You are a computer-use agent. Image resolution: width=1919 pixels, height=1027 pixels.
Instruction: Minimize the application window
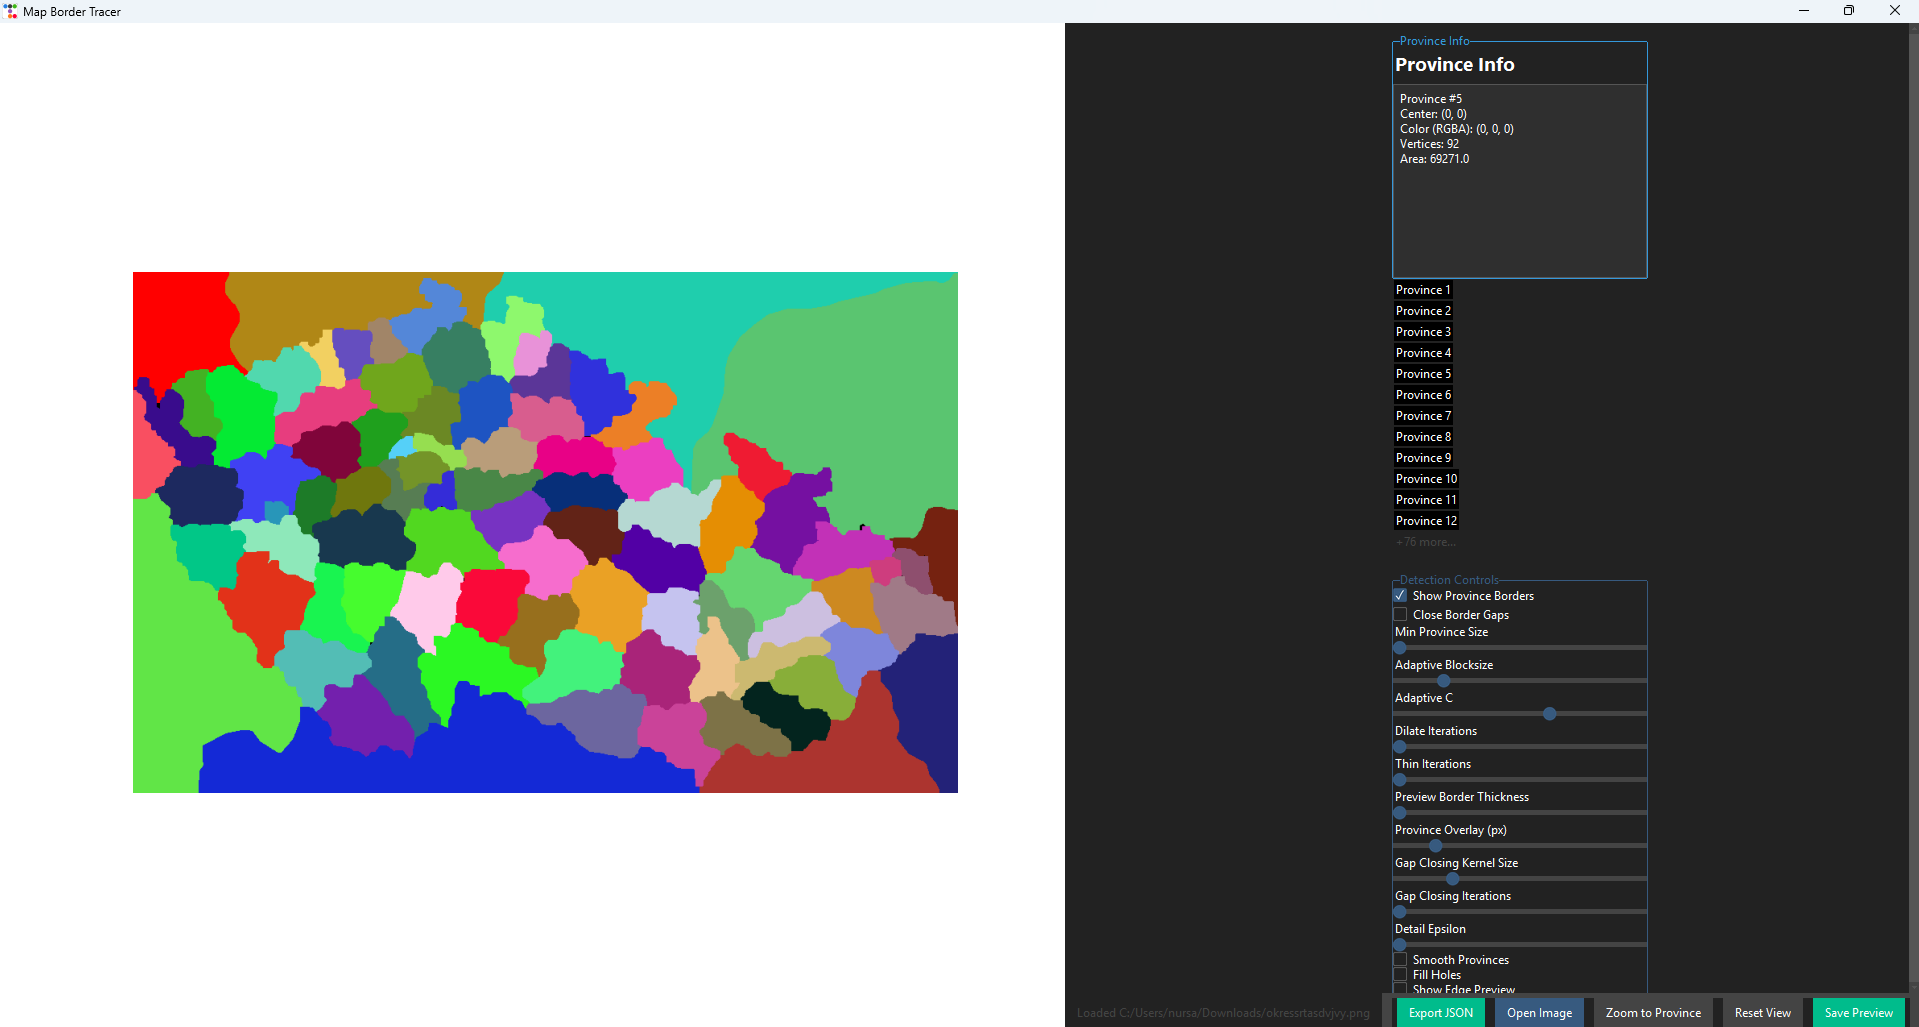tap(1803, 11)
